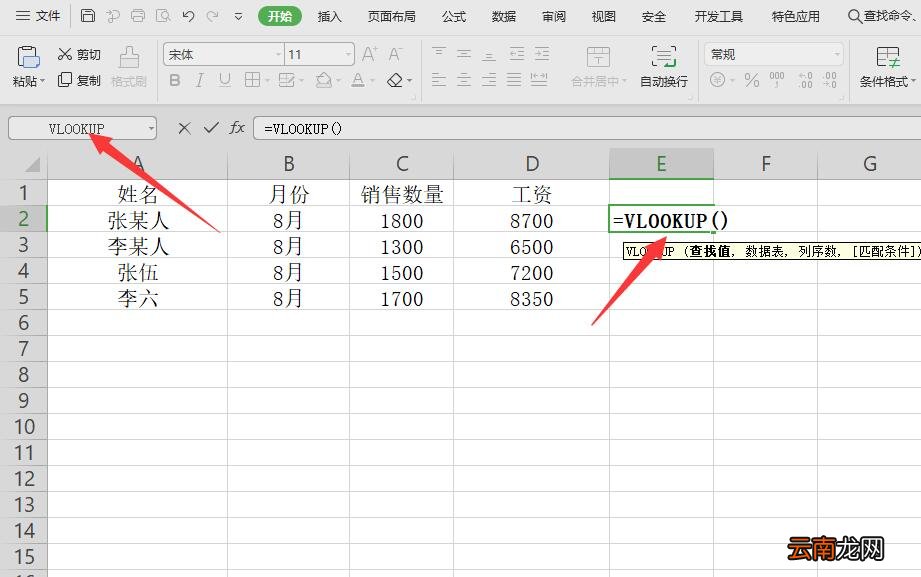
Task: Click cell containing 张某人
Action: tap(137, 220)
